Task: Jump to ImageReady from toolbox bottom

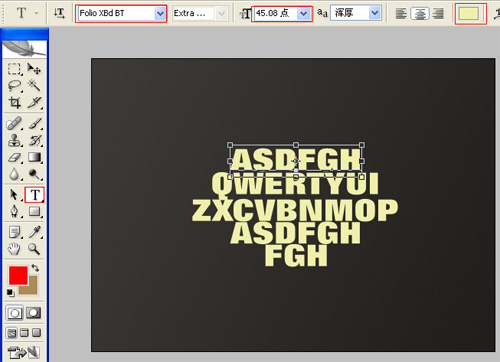Action: (x=24, y=352)
